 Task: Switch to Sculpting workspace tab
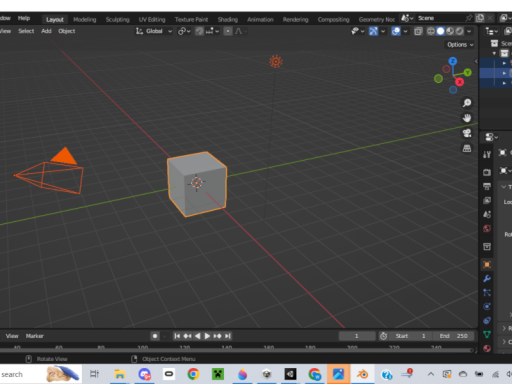click(117, 20)
